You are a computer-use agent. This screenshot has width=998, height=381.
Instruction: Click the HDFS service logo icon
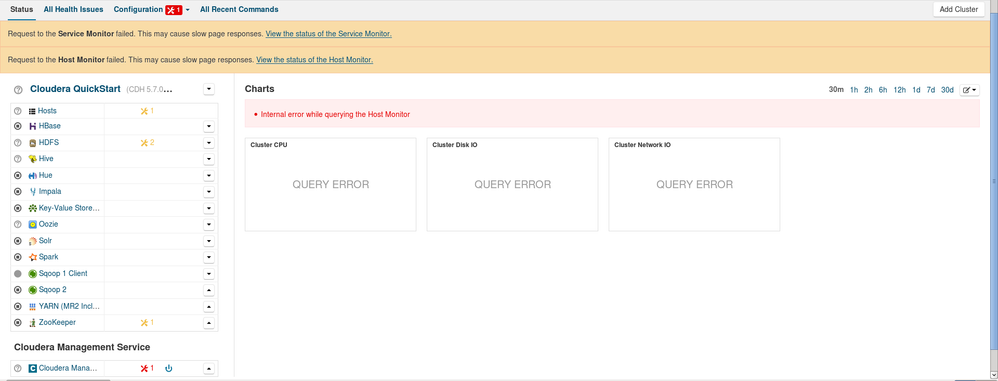(x=32, y=142)
